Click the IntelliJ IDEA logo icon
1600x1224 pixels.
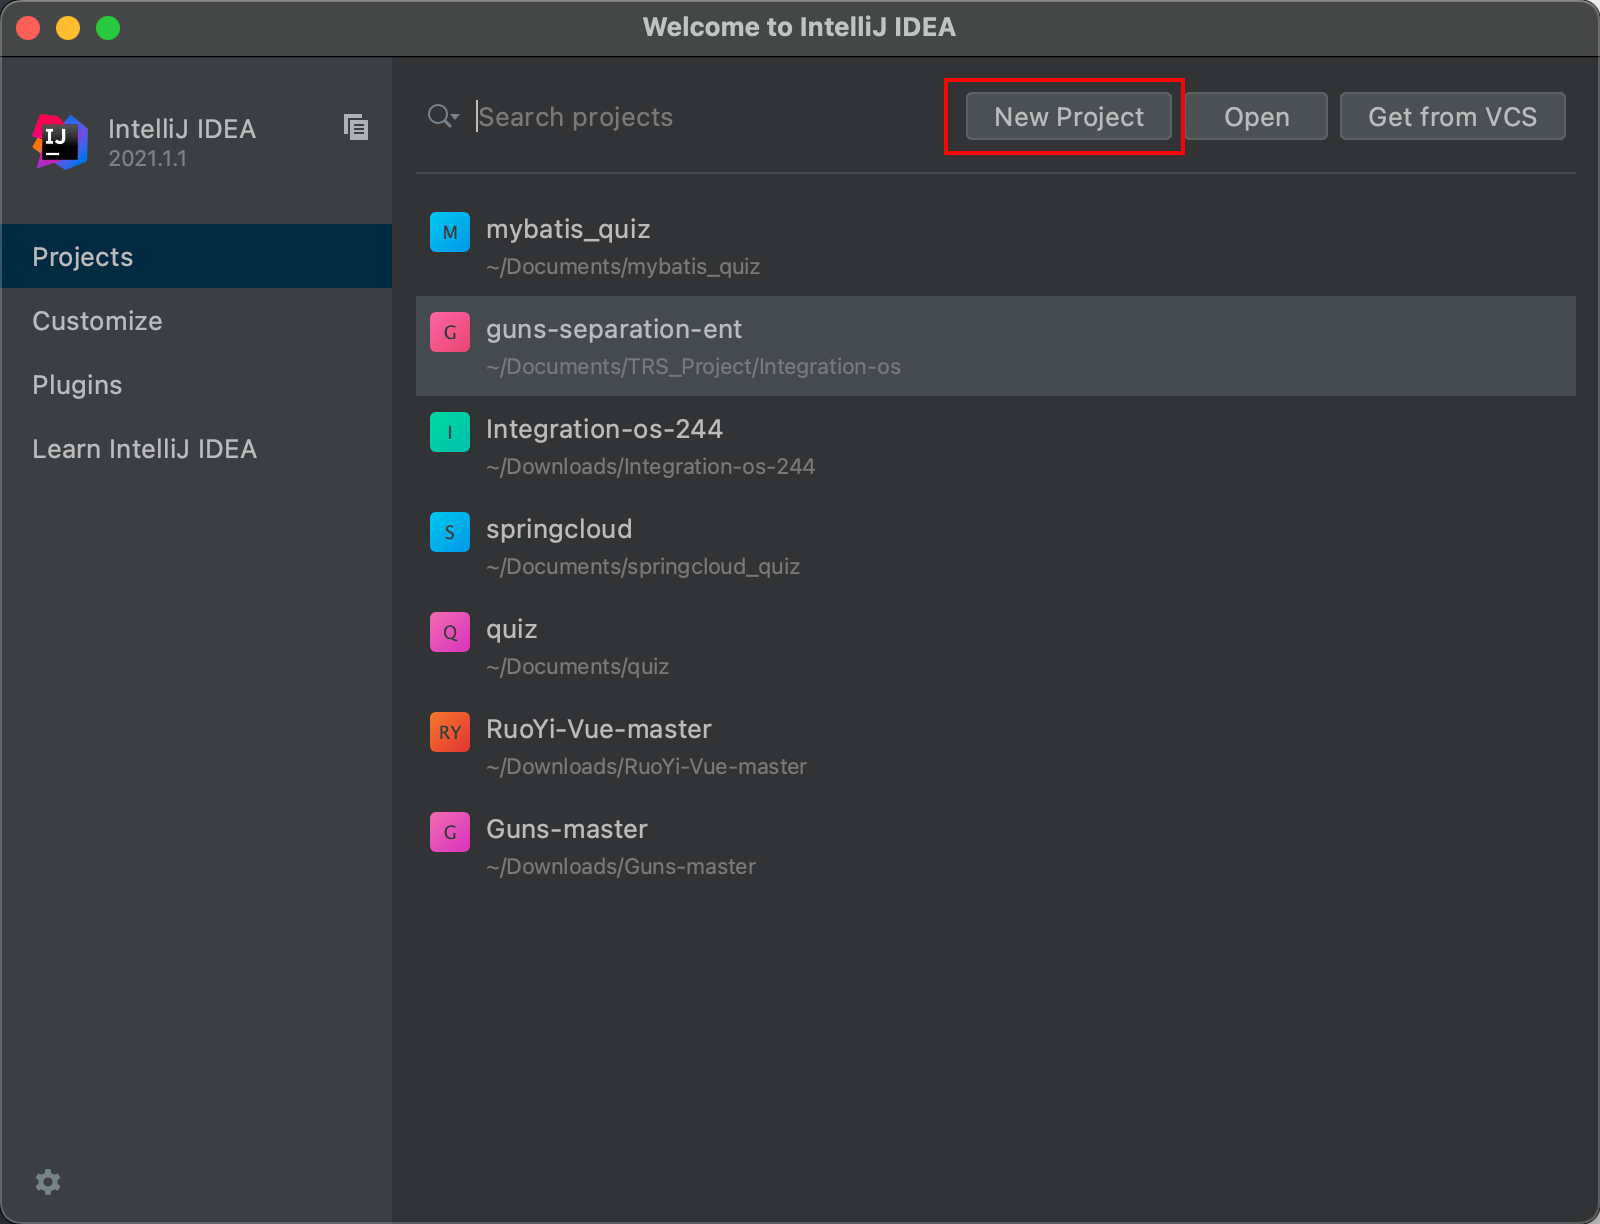point(60,141)
